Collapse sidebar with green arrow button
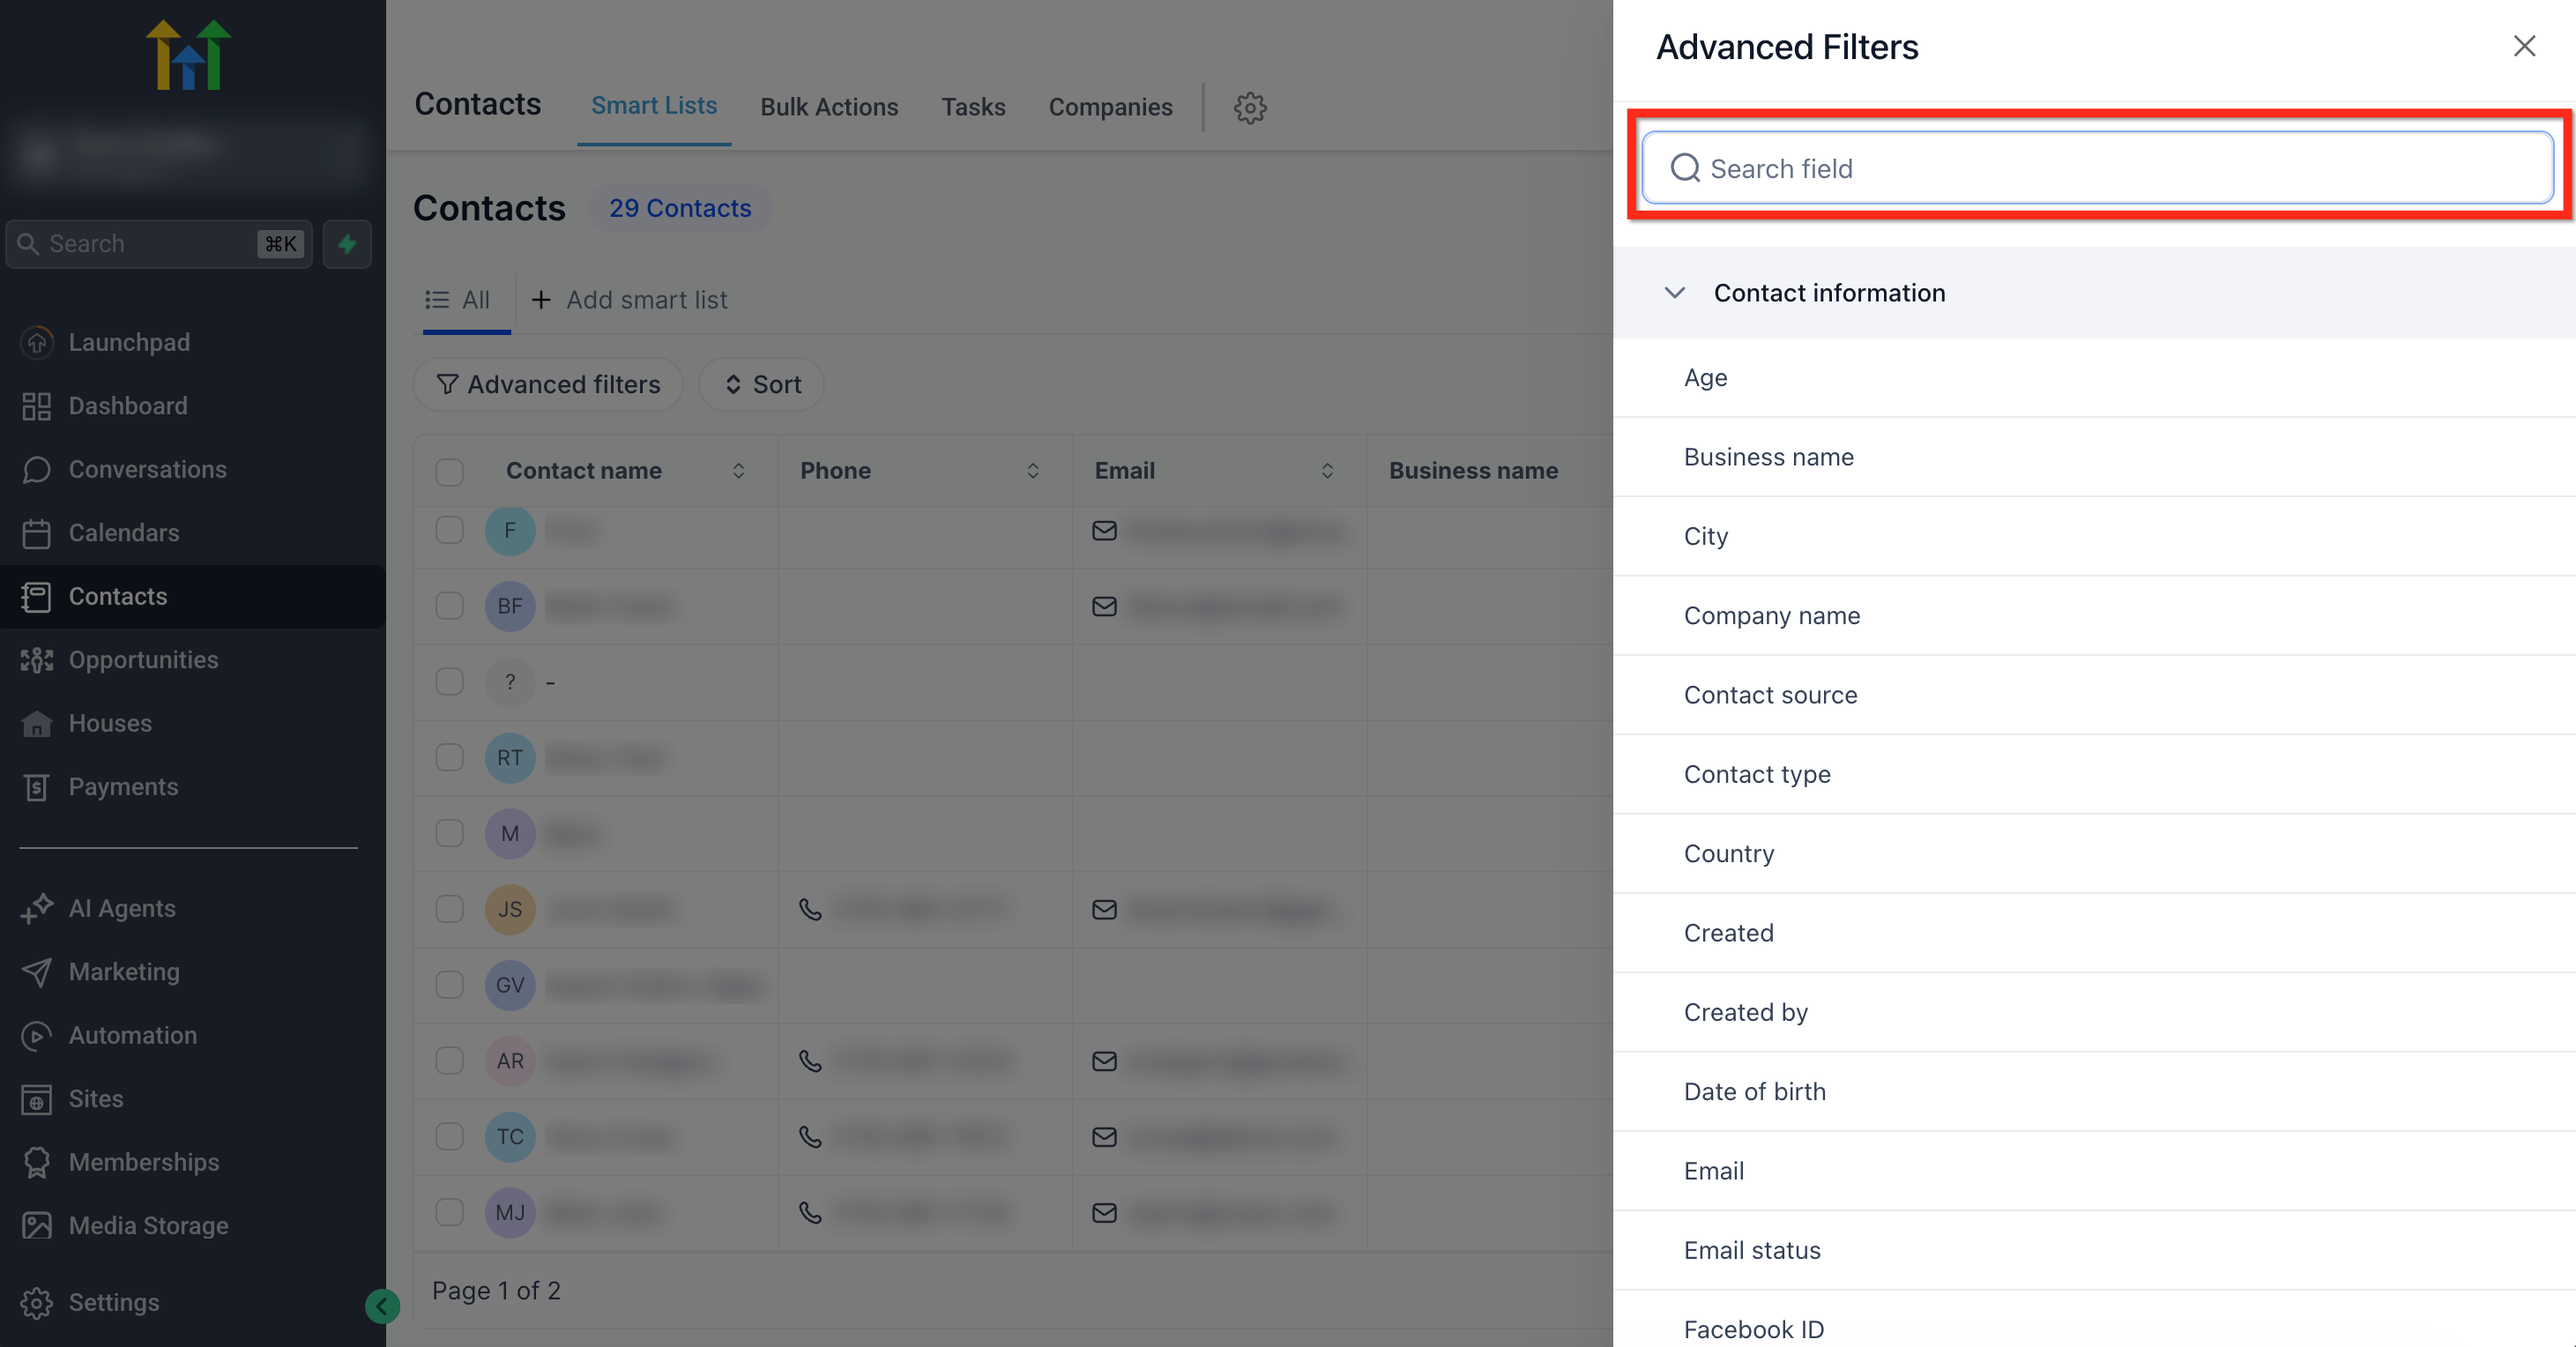 pyautogui.click(x=382, y=1305)
